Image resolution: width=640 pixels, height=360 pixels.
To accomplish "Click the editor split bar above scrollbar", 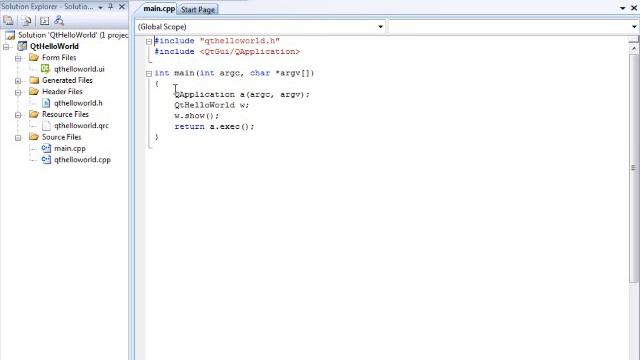I will pyautogui.click(x=633, y=40).
